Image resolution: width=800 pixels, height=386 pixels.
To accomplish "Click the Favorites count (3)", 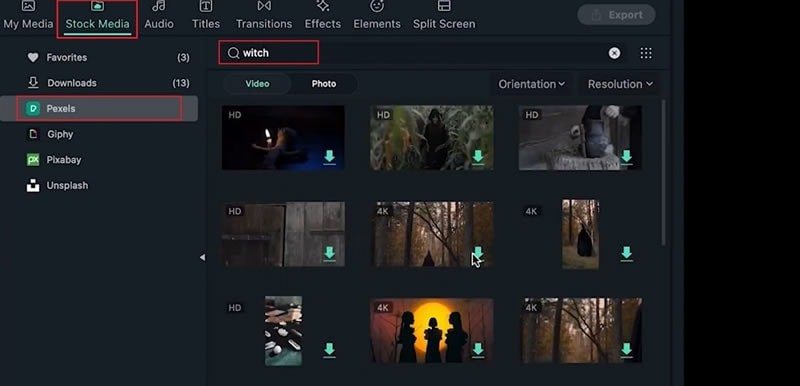I will point(183,58).
